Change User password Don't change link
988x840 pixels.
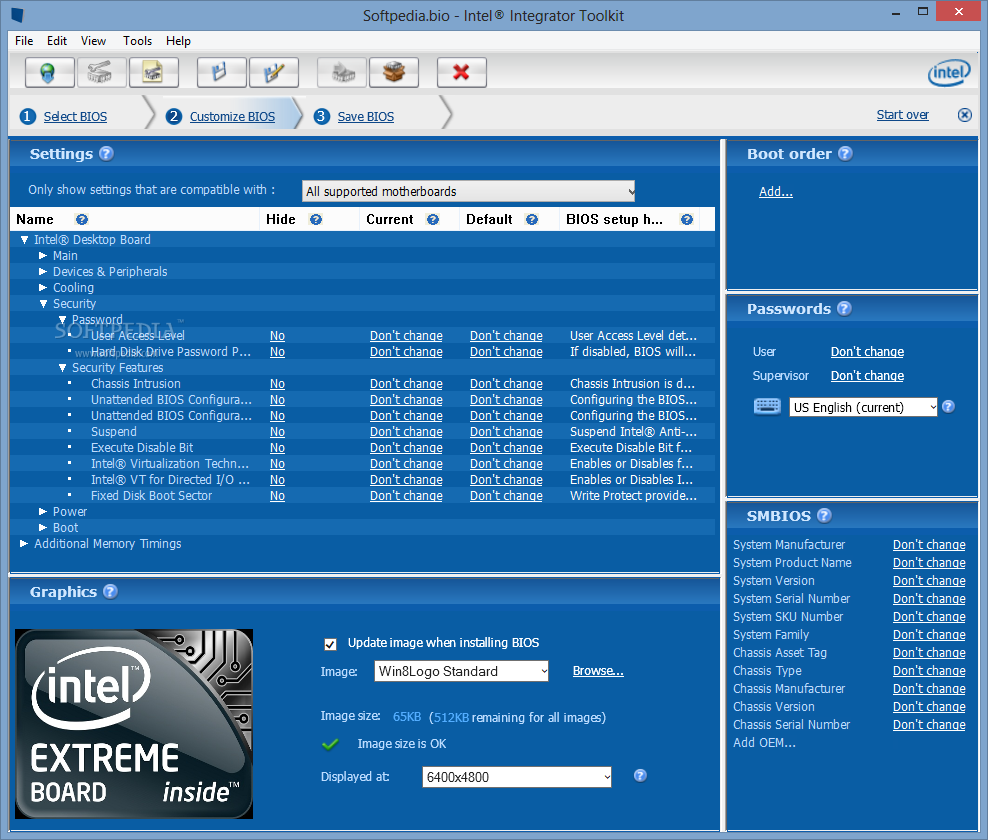click(x=867, y=352)
